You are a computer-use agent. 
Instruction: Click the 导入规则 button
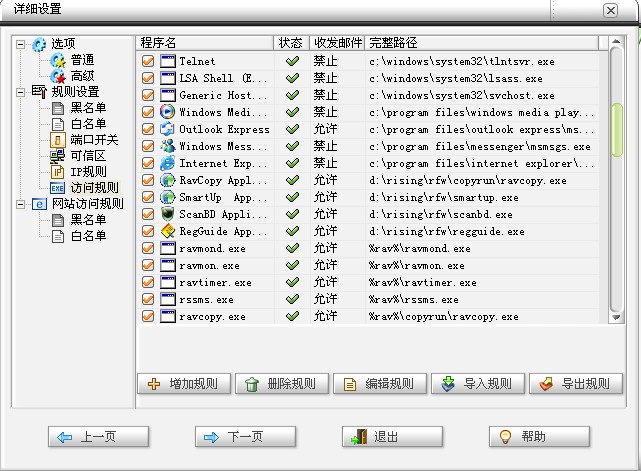coord(478,384)
